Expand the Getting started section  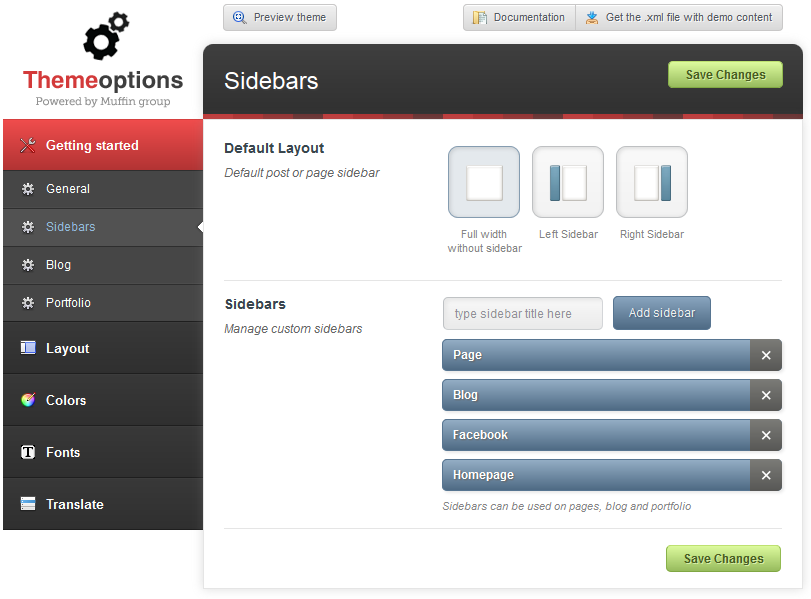92,145
